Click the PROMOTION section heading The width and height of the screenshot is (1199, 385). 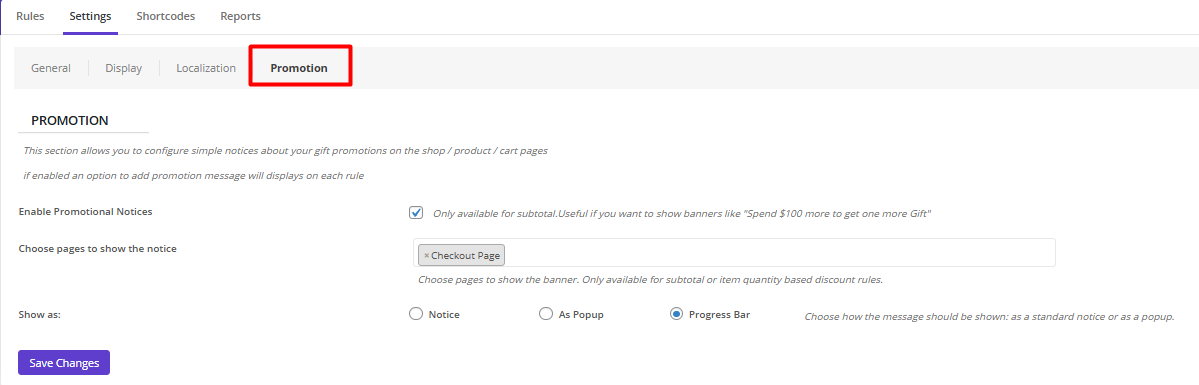[70, 121]
